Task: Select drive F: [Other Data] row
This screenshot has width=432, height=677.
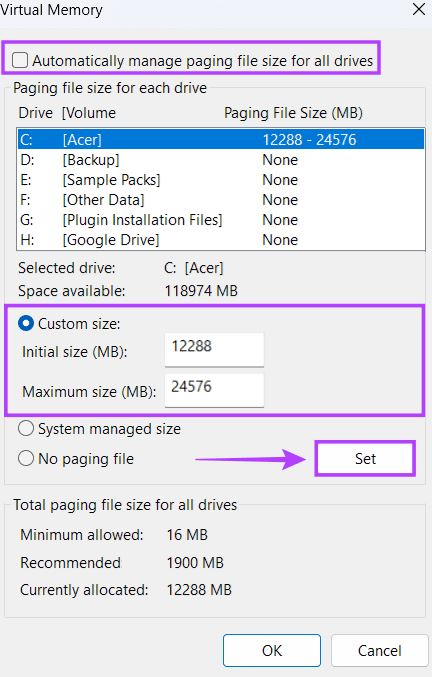Action: point(221,199)
